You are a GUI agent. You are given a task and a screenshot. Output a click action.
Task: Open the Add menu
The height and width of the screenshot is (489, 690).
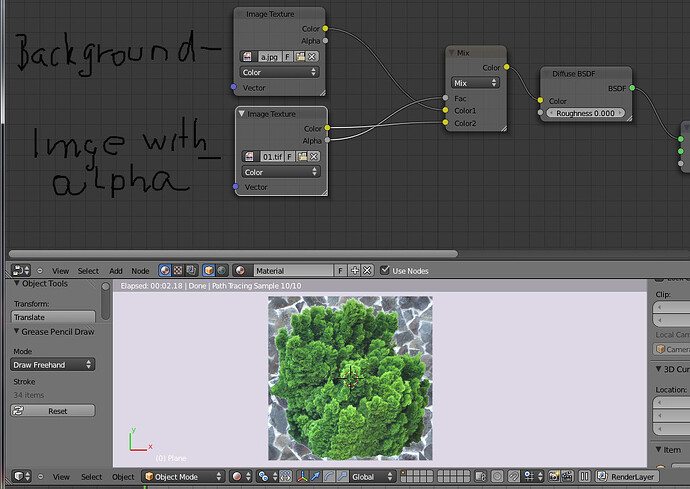tap(116, 271)
